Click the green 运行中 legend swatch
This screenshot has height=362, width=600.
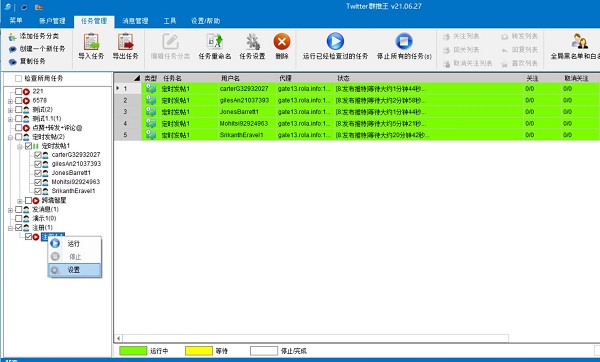click(x=133, y=351)
